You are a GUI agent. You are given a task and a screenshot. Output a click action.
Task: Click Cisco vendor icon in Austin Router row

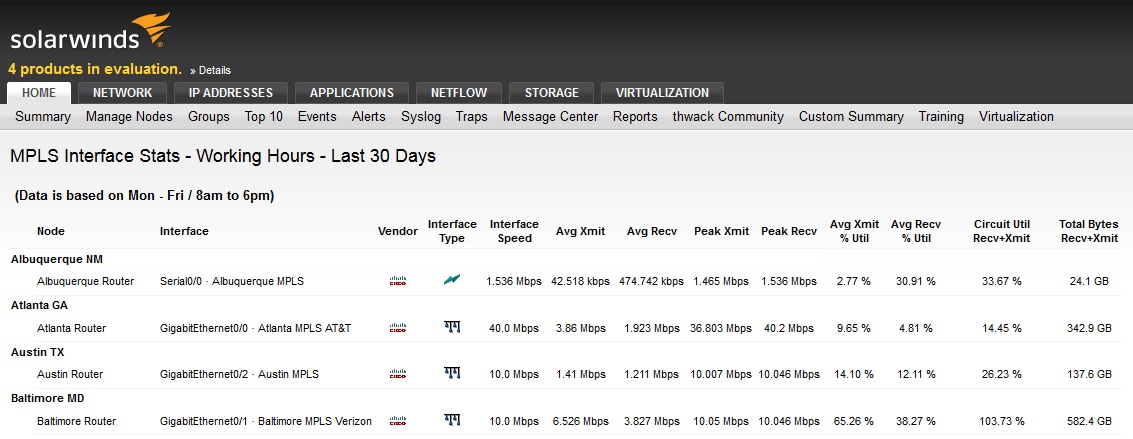point(397,374)
